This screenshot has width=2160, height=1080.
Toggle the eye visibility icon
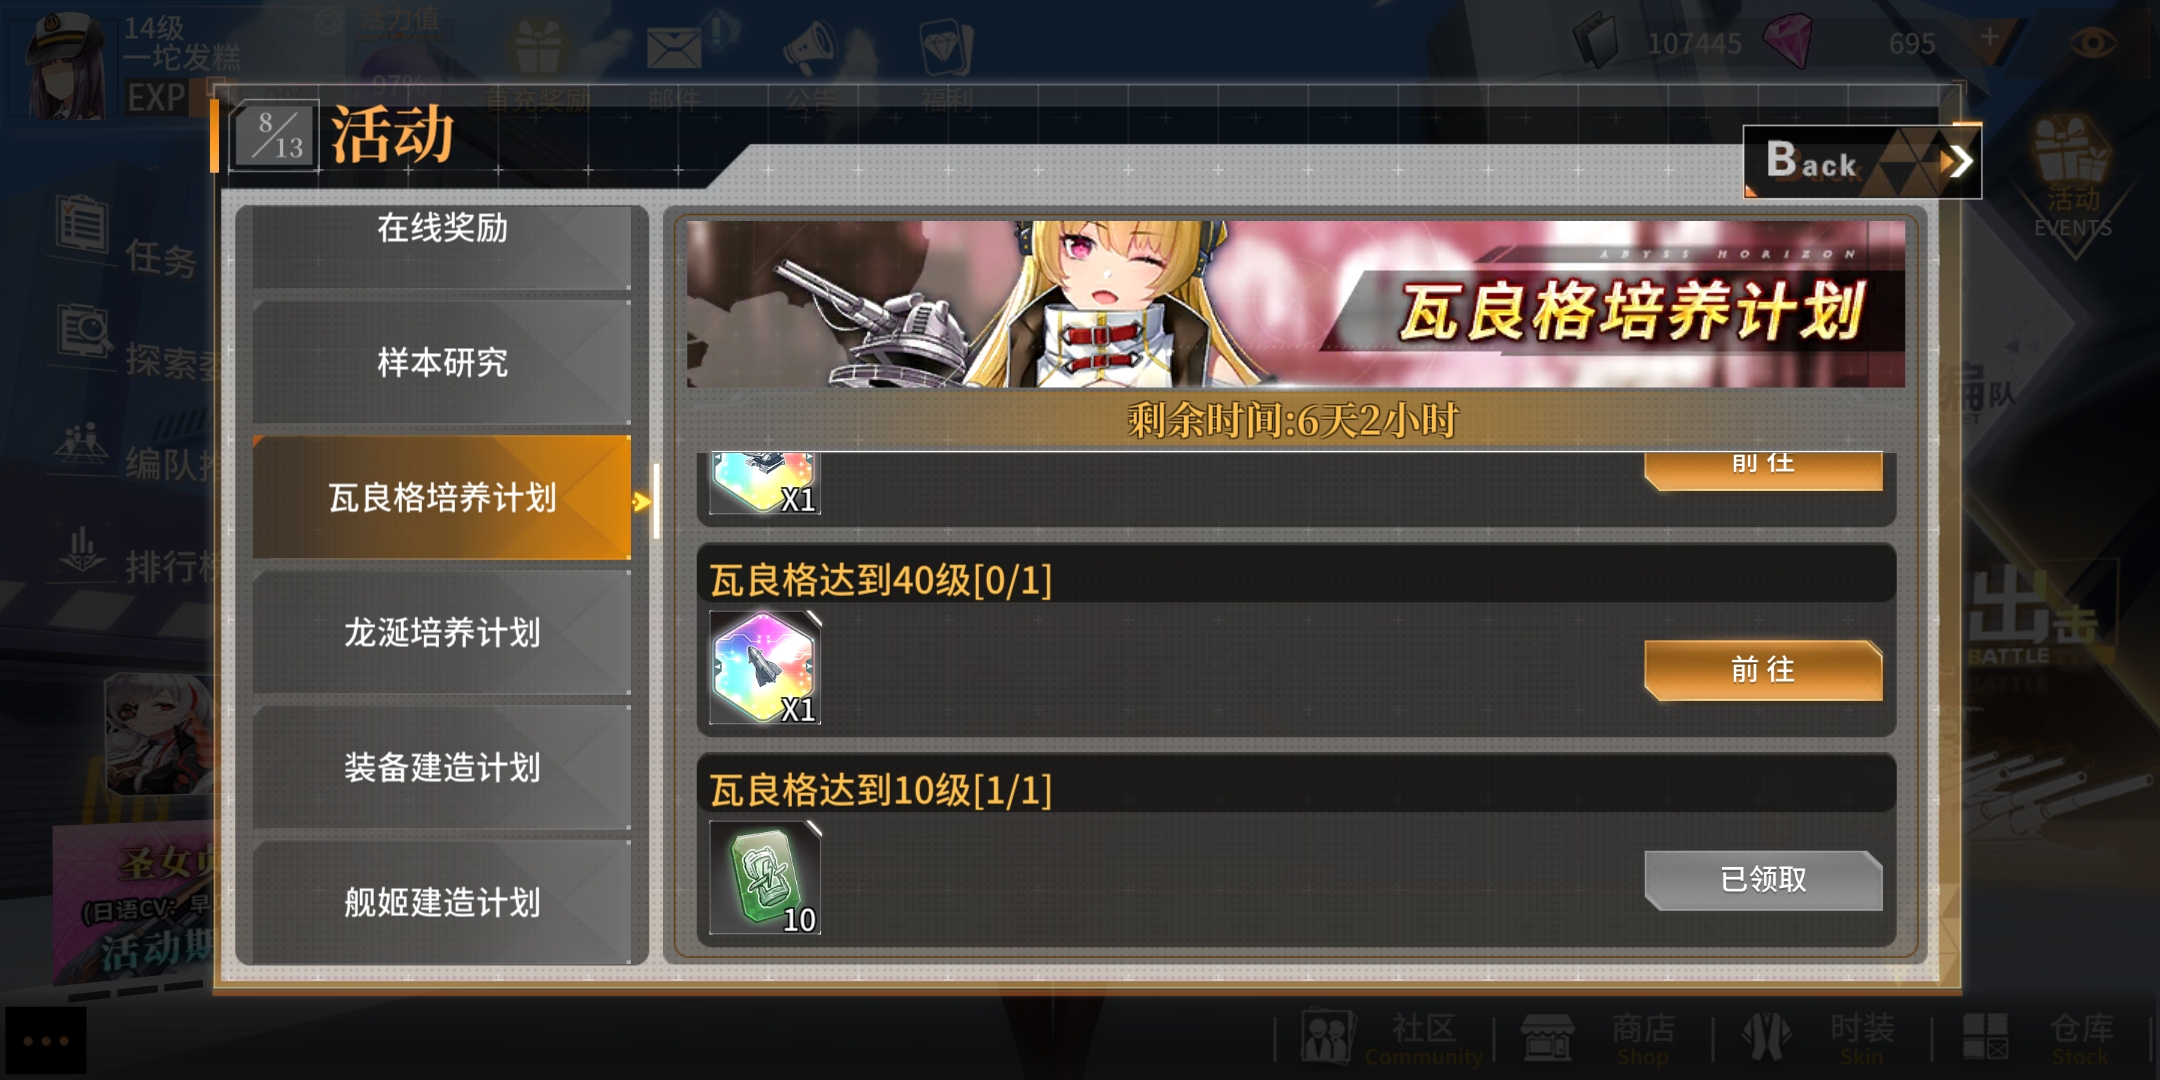pyautogui.click(x=2092, y=43)
